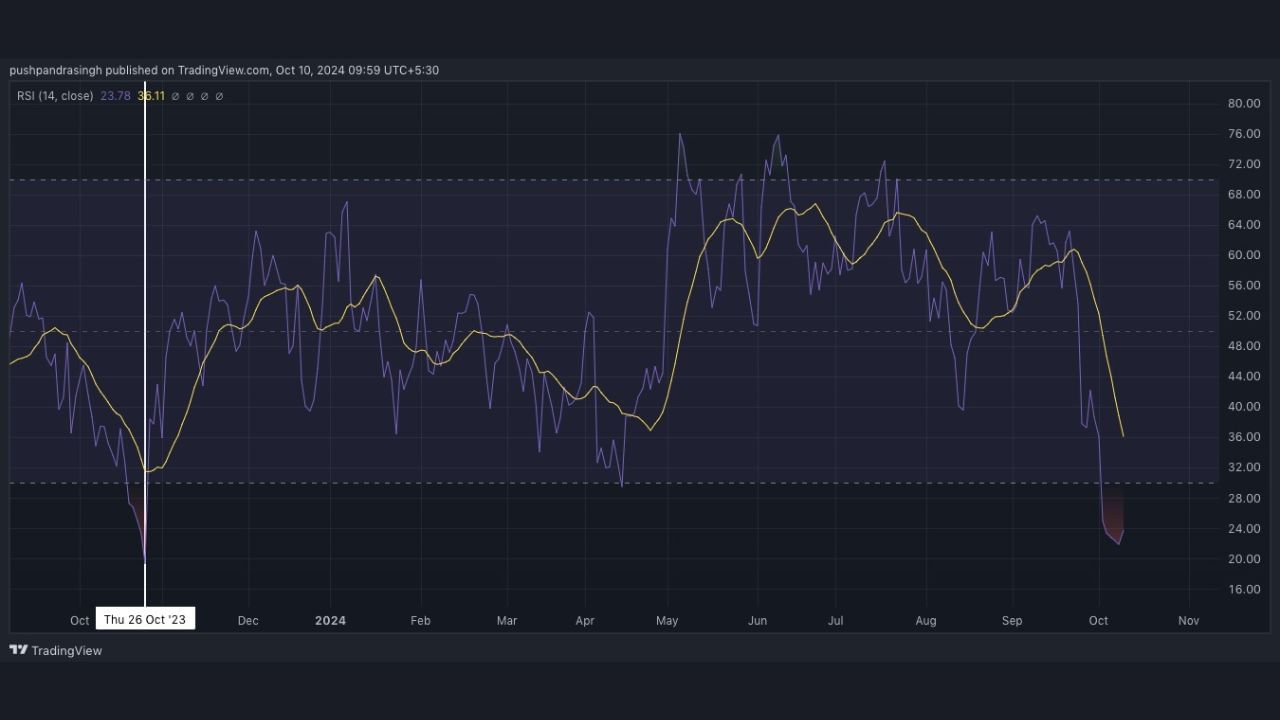1280x720 pixels.
Task: Click the 'Thu 26 Oct '23' date label
Action: coord(145,620)
